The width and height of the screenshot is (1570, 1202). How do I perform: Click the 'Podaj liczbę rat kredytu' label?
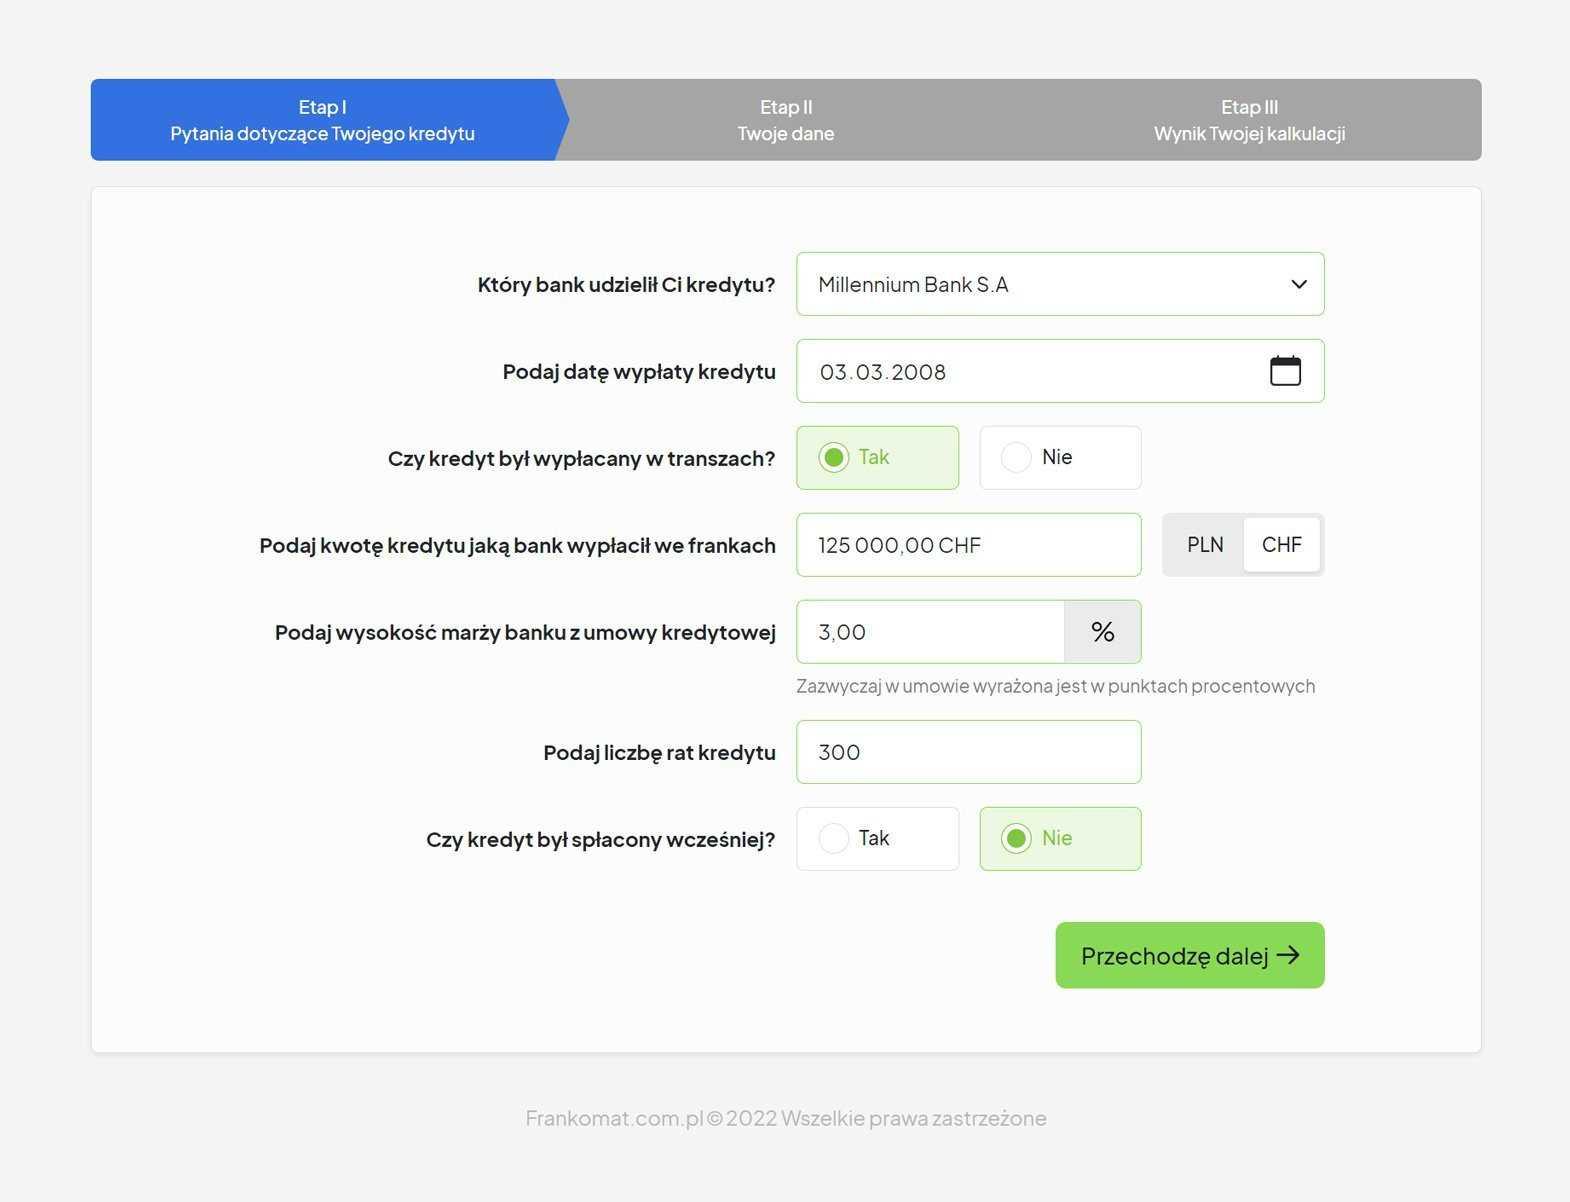tap(659, 753)
